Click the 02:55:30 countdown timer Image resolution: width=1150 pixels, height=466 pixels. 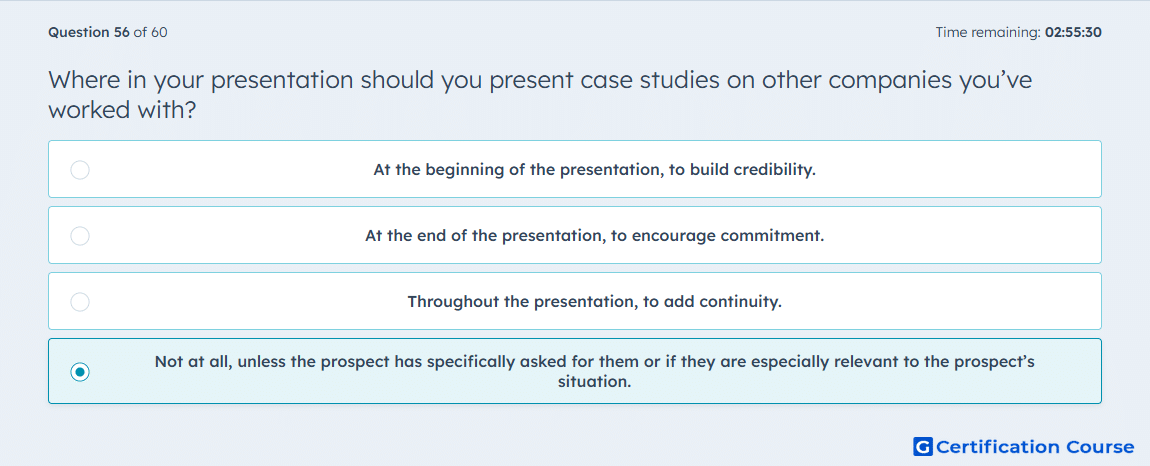[1073, 32]
